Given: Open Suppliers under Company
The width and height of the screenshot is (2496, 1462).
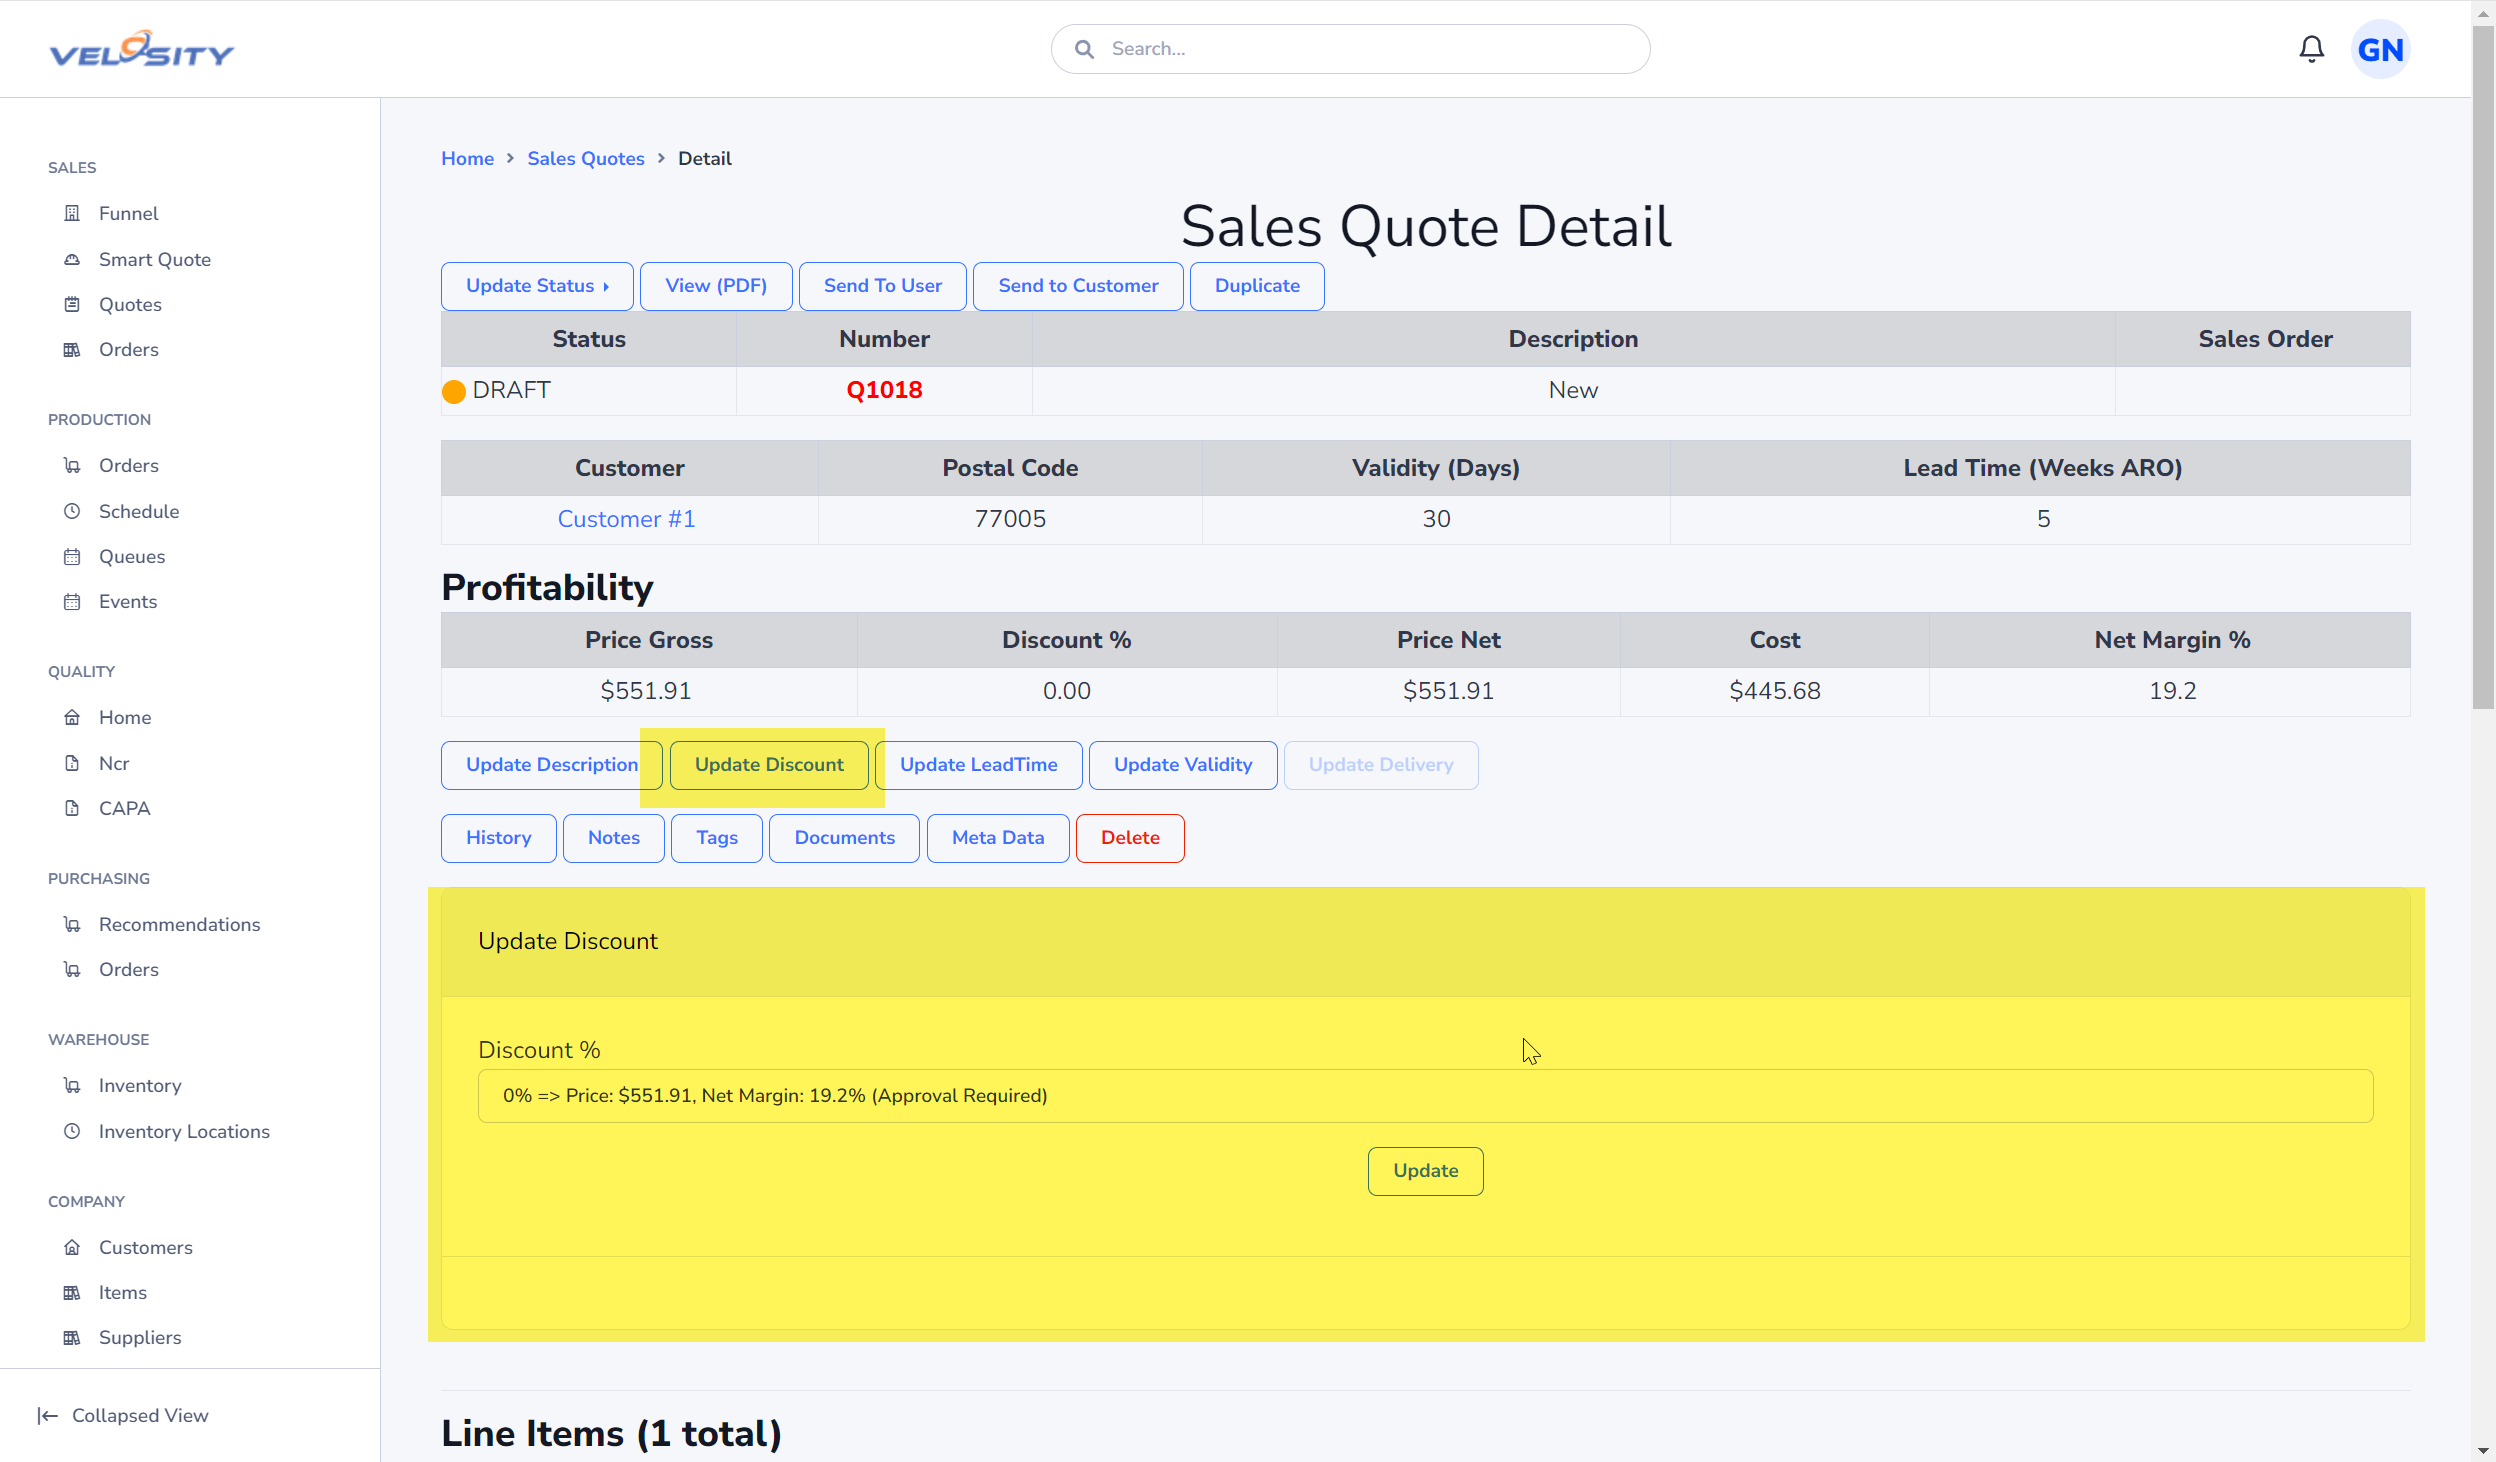Looking at the screenshot, I should [140, 1337].
